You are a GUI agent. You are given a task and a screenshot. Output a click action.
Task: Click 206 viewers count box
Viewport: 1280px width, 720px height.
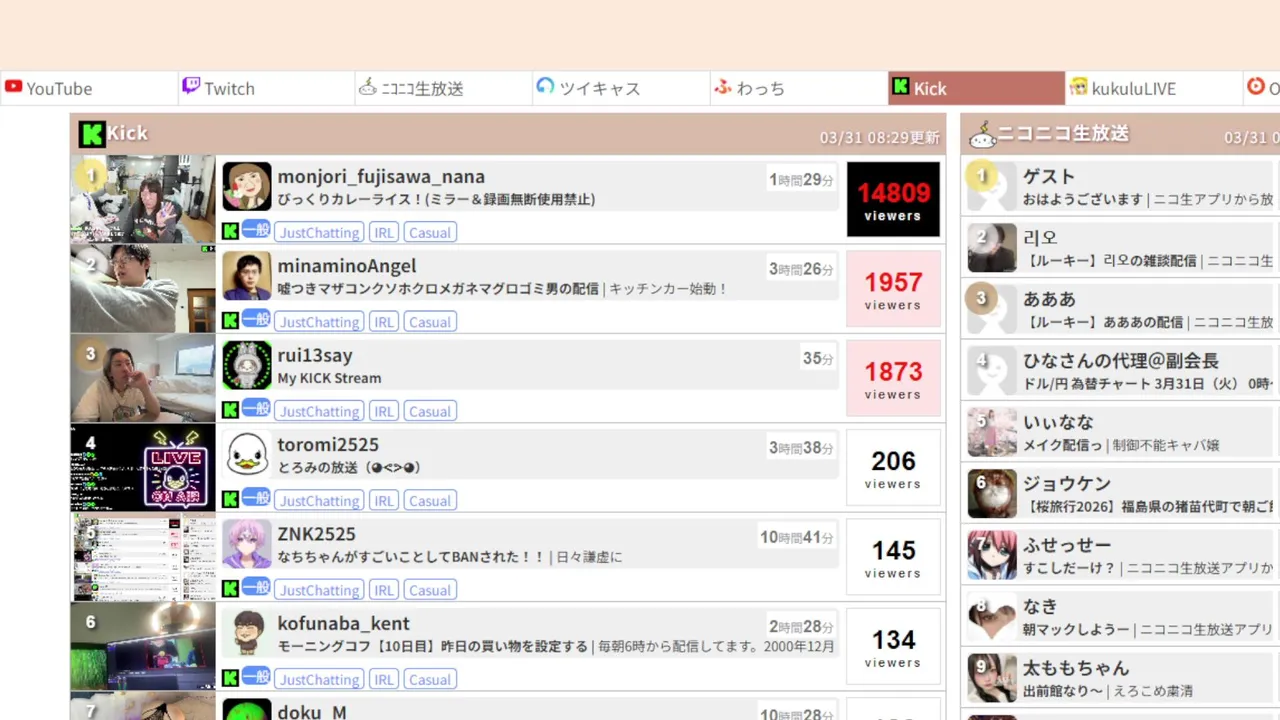click(893, 467)
